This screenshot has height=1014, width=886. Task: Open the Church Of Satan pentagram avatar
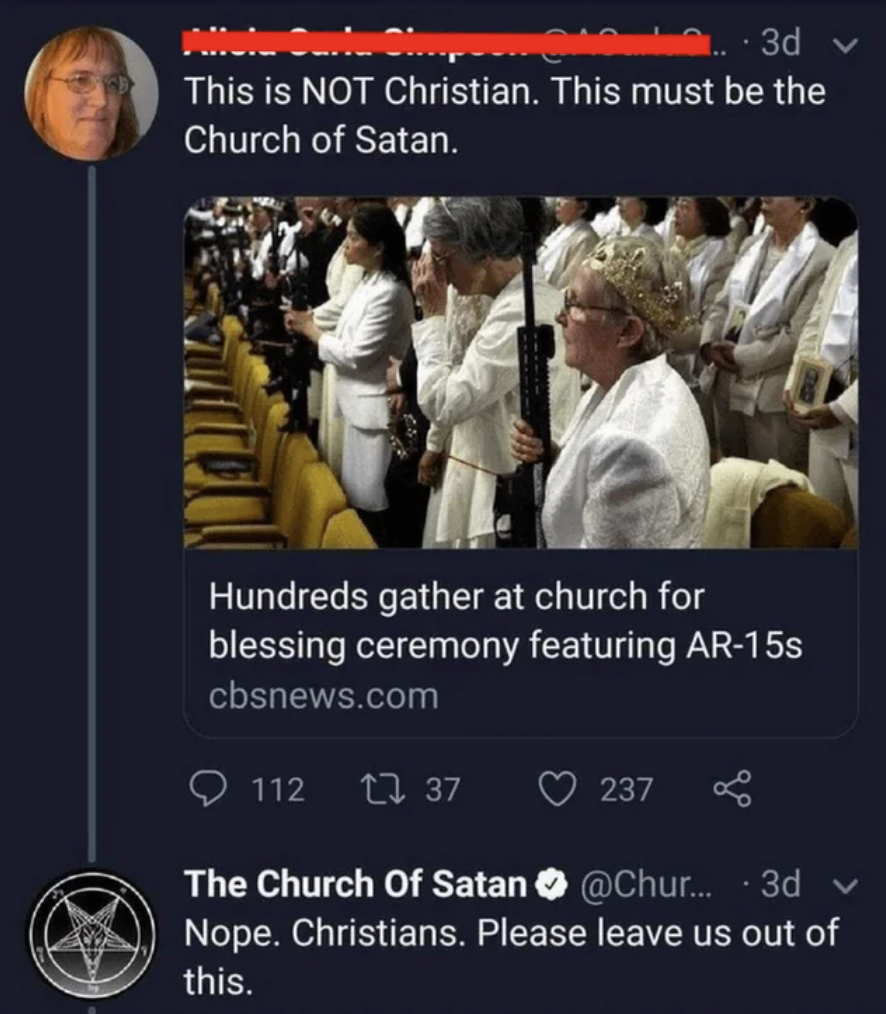click(x=91, y=933)
